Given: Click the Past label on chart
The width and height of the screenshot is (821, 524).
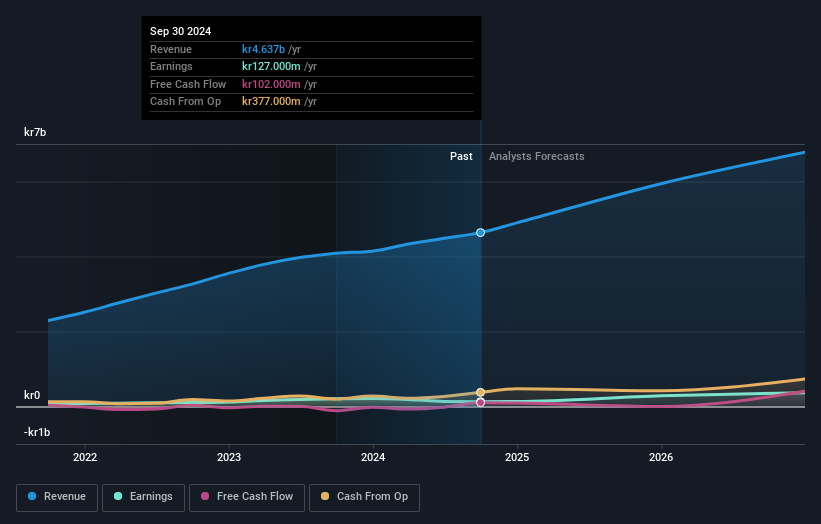Looking at the screenshot, I should 461,156.
